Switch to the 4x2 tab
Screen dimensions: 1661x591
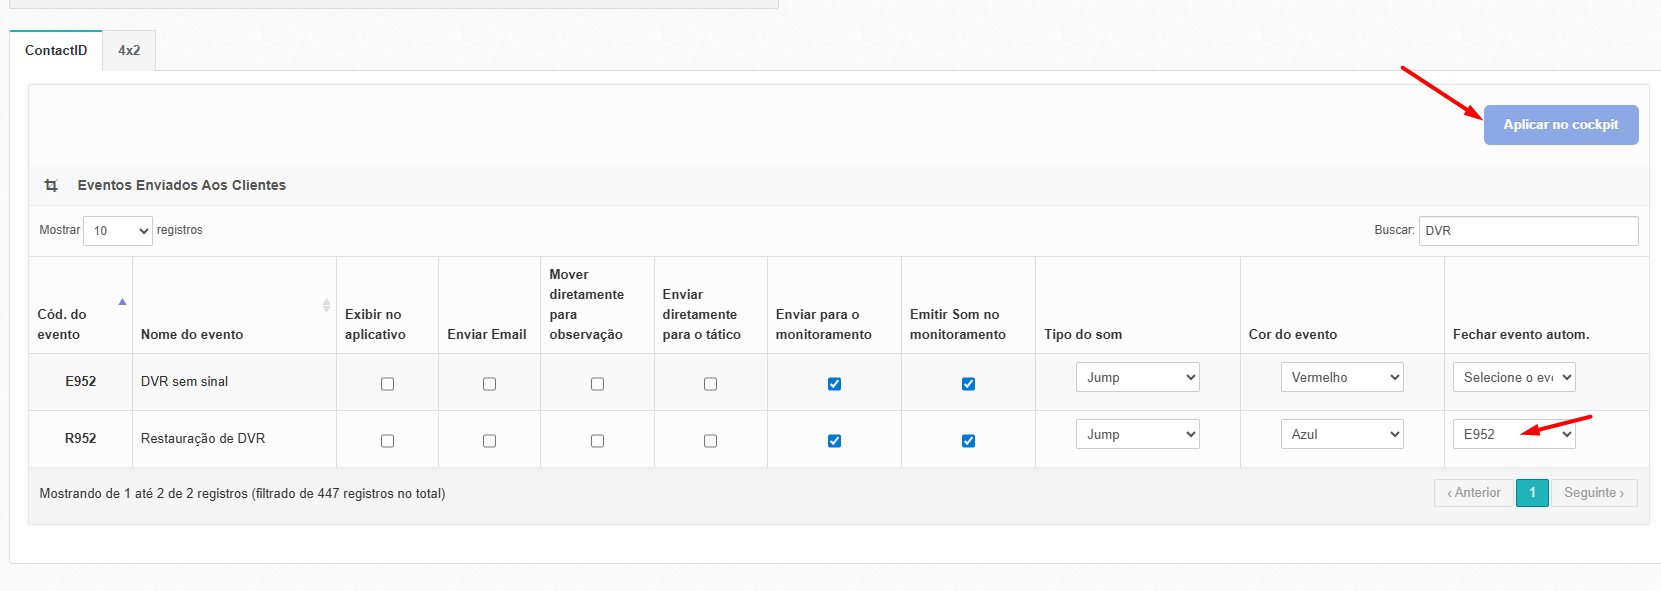point(129,50)
